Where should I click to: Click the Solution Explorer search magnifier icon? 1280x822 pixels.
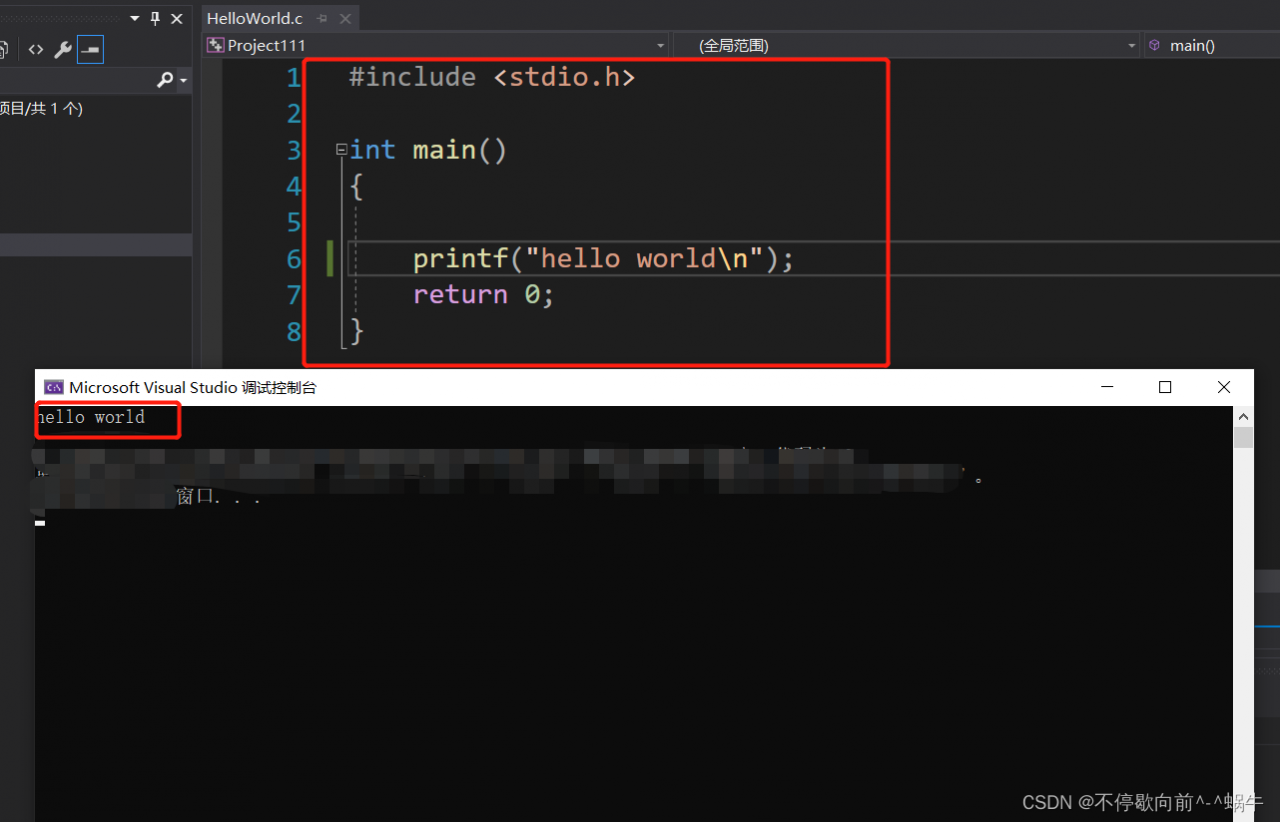click(165, 80)
